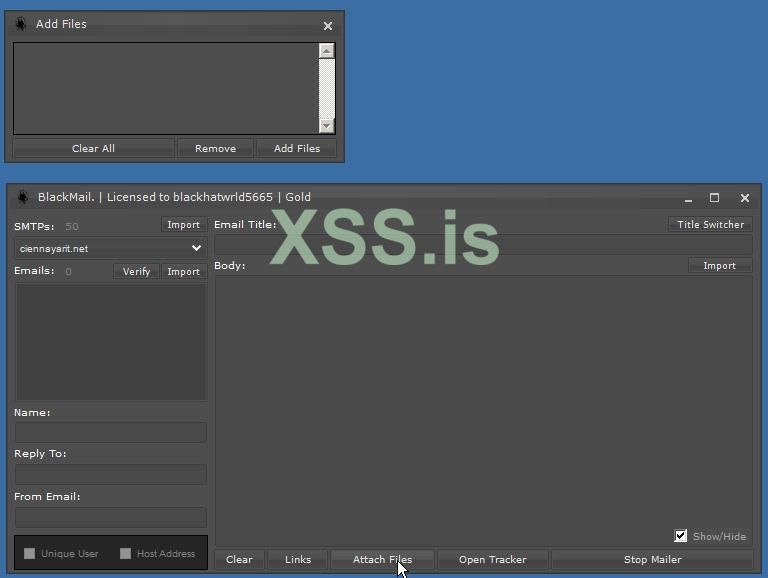The width and height of the screenshot is (768, 578).
Task: Uncheck the Show/Hide checkbox
Action: pyautogui.click(x=680, y=536)
